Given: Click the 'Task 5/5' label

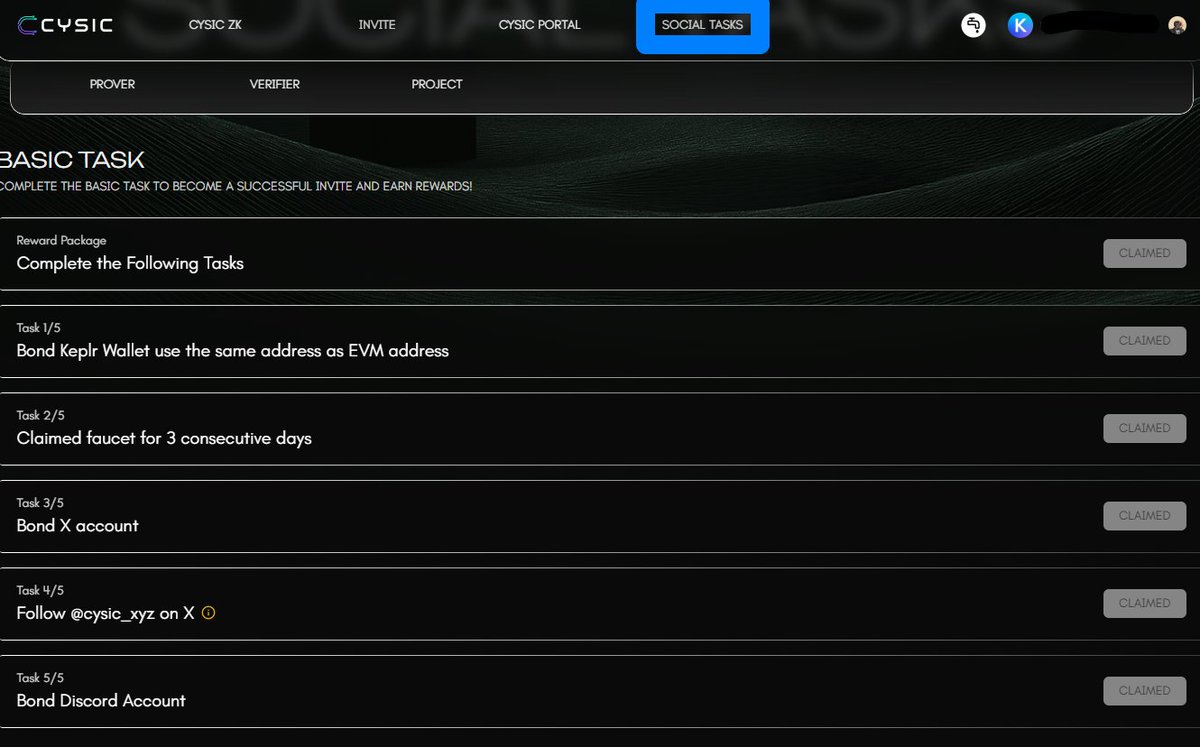Looking at the screenshot, I should 40,678.
